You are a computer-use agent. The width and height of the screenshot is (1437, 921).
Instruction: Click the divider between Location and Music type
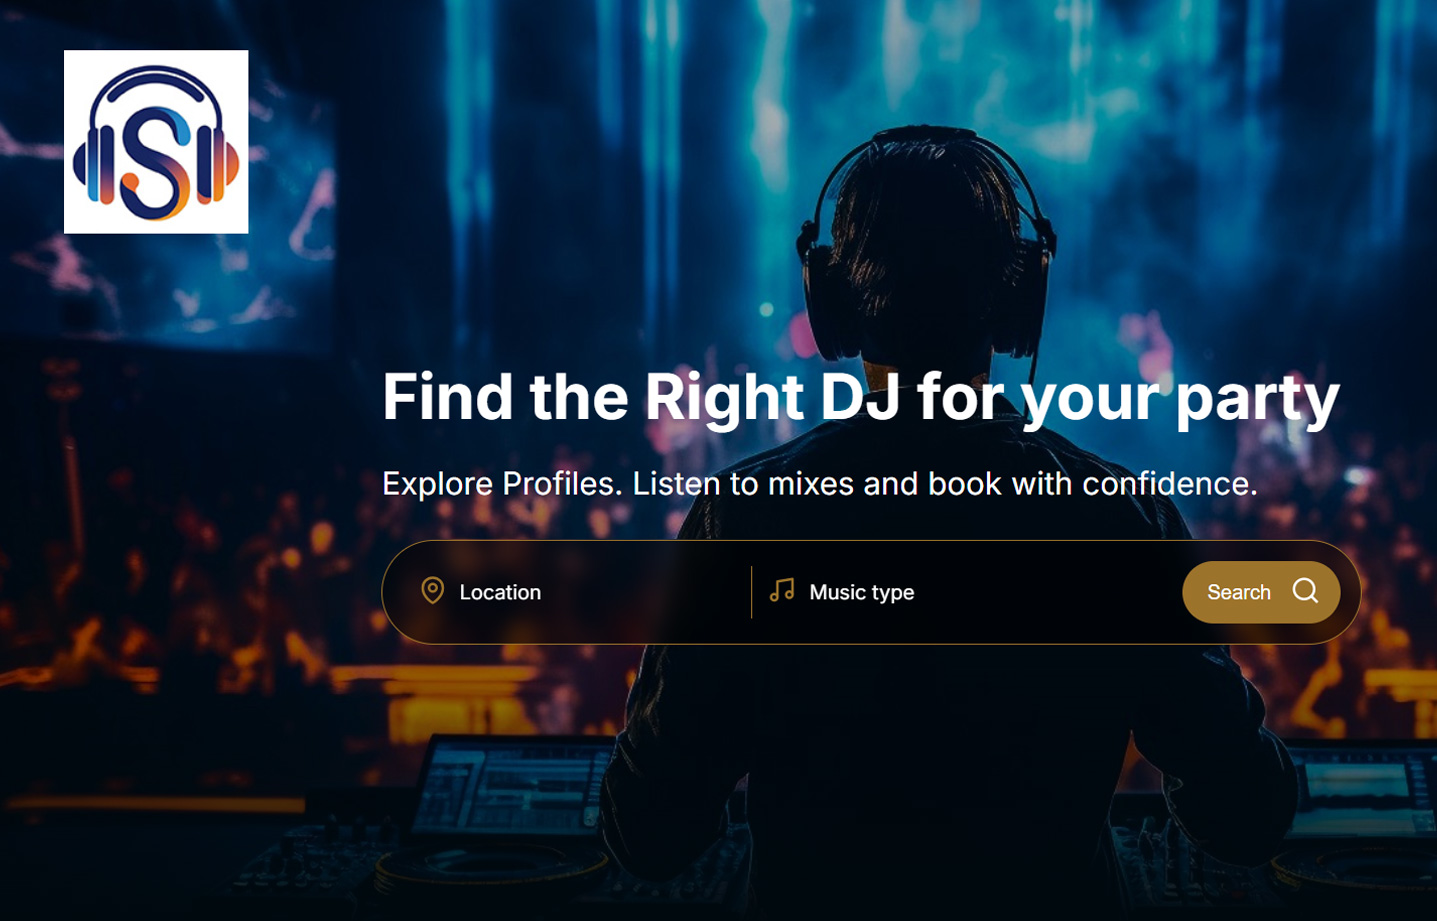(751, 592)
